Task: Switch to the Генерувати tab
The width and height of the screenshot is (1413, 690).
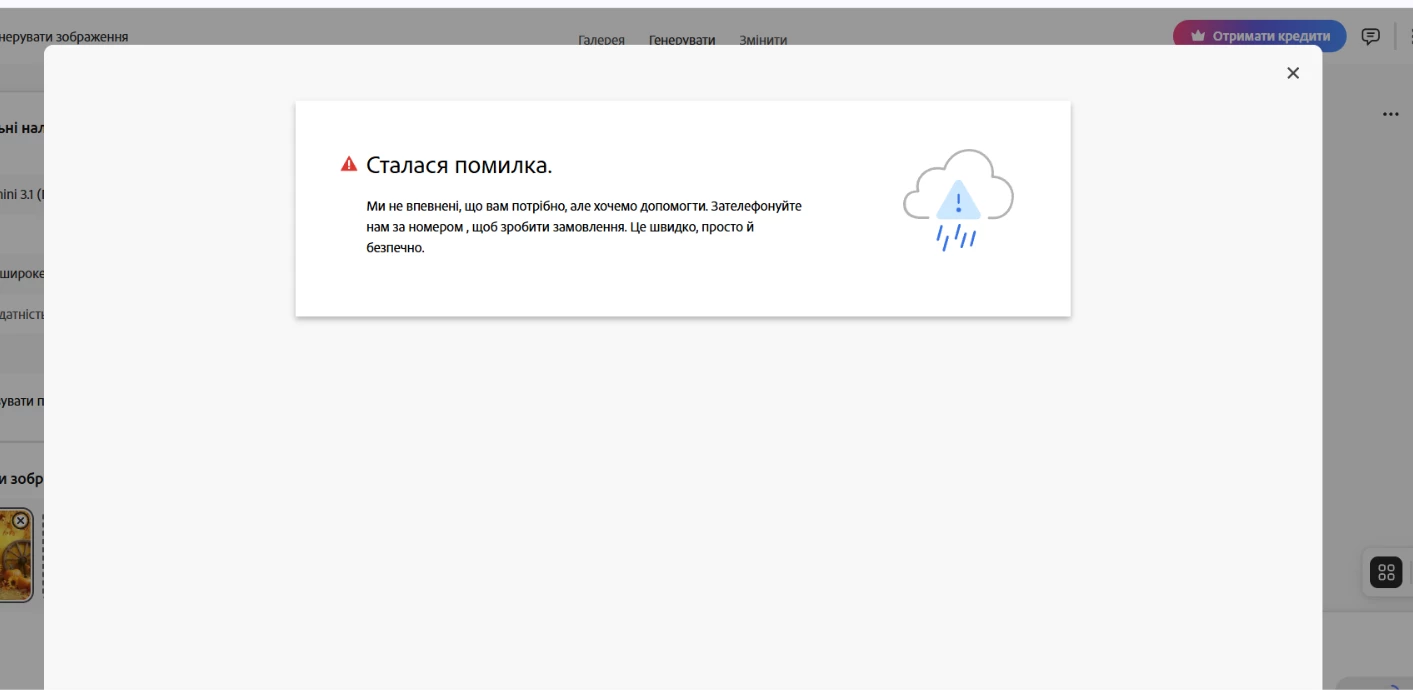Action: click(x=682, y=41)
